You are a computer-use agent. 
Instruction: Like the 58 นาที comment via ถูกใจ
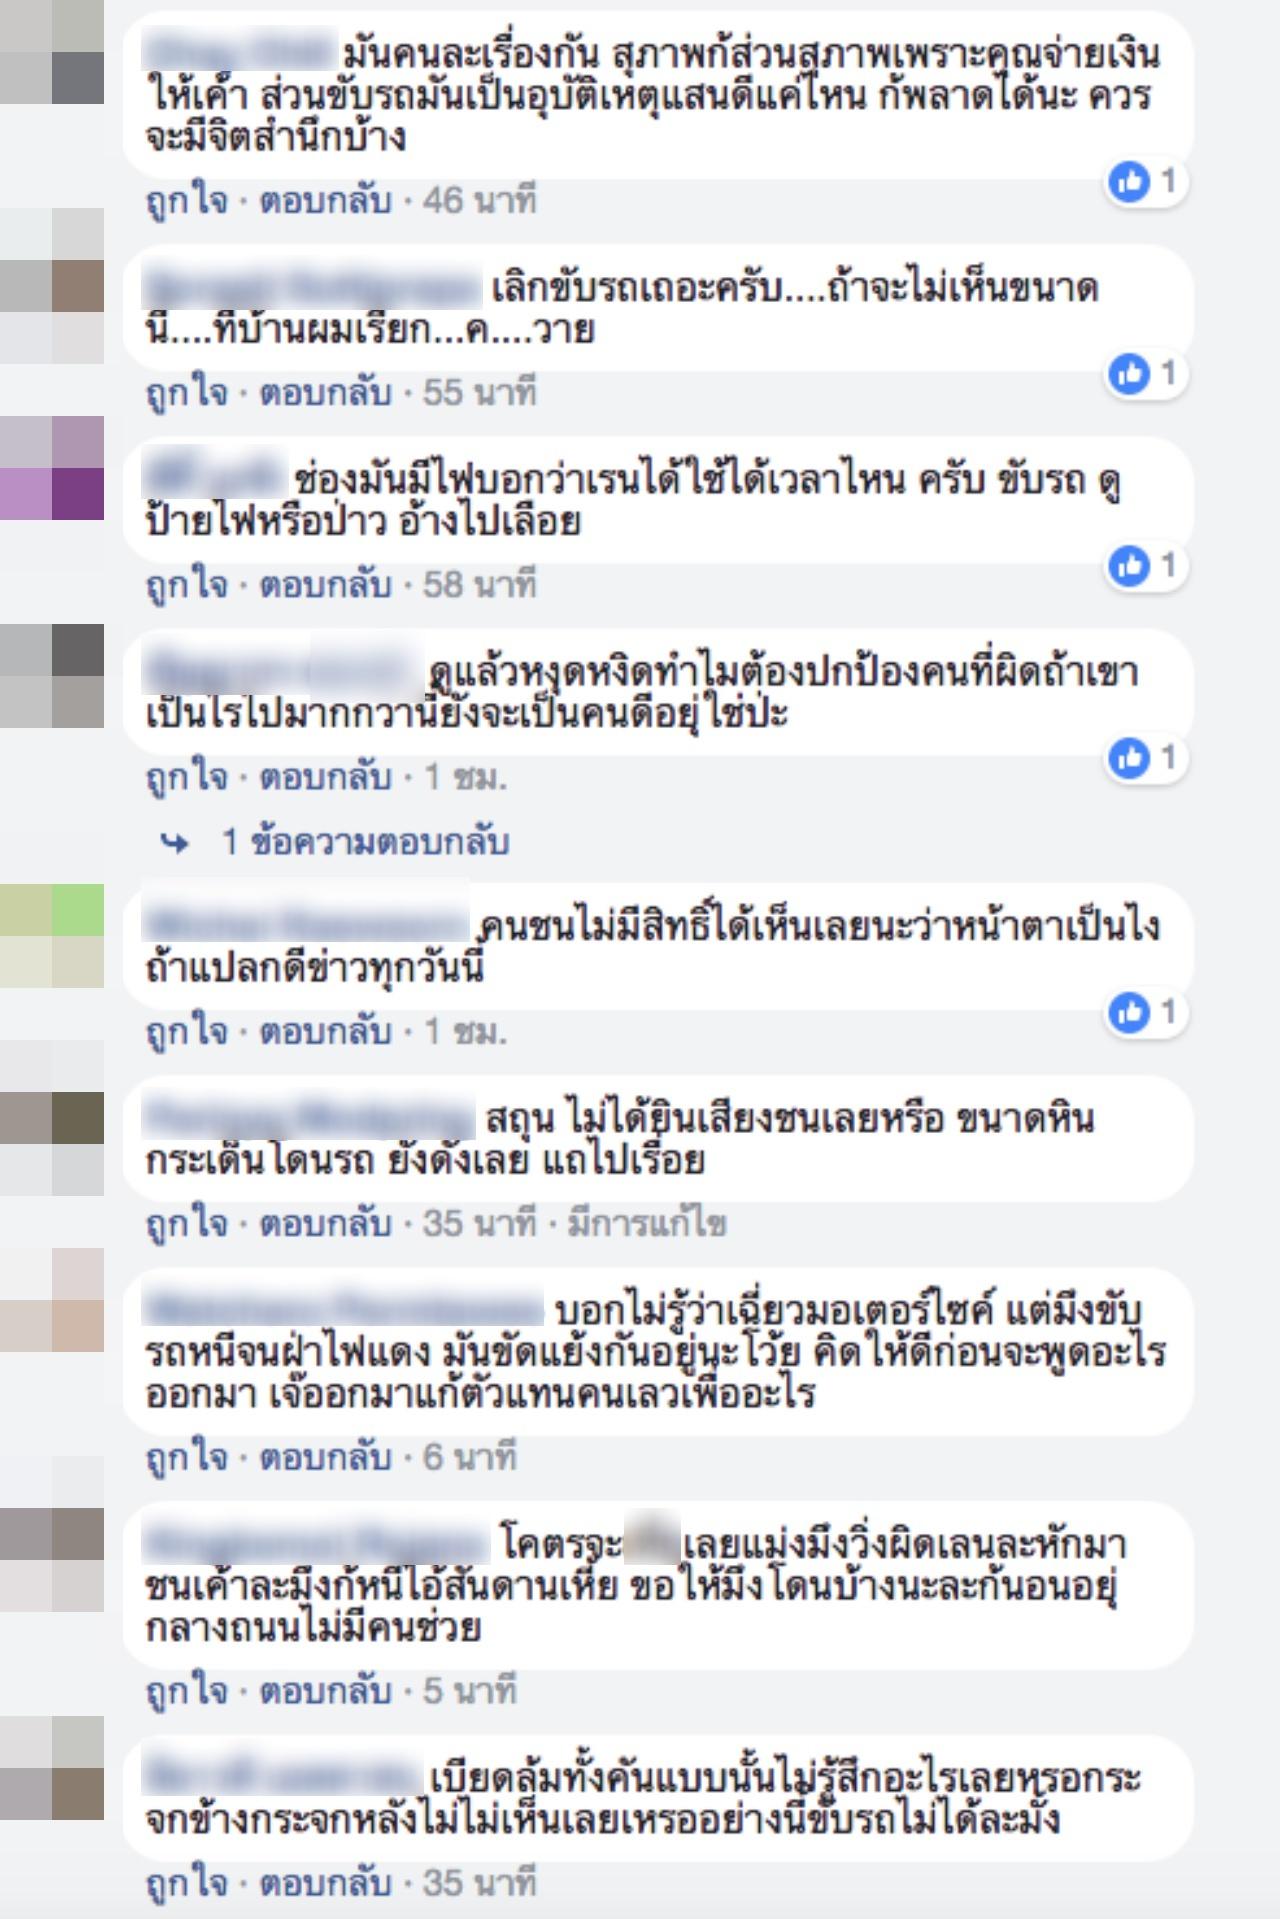pyautogui.click(x=186, y=585)
